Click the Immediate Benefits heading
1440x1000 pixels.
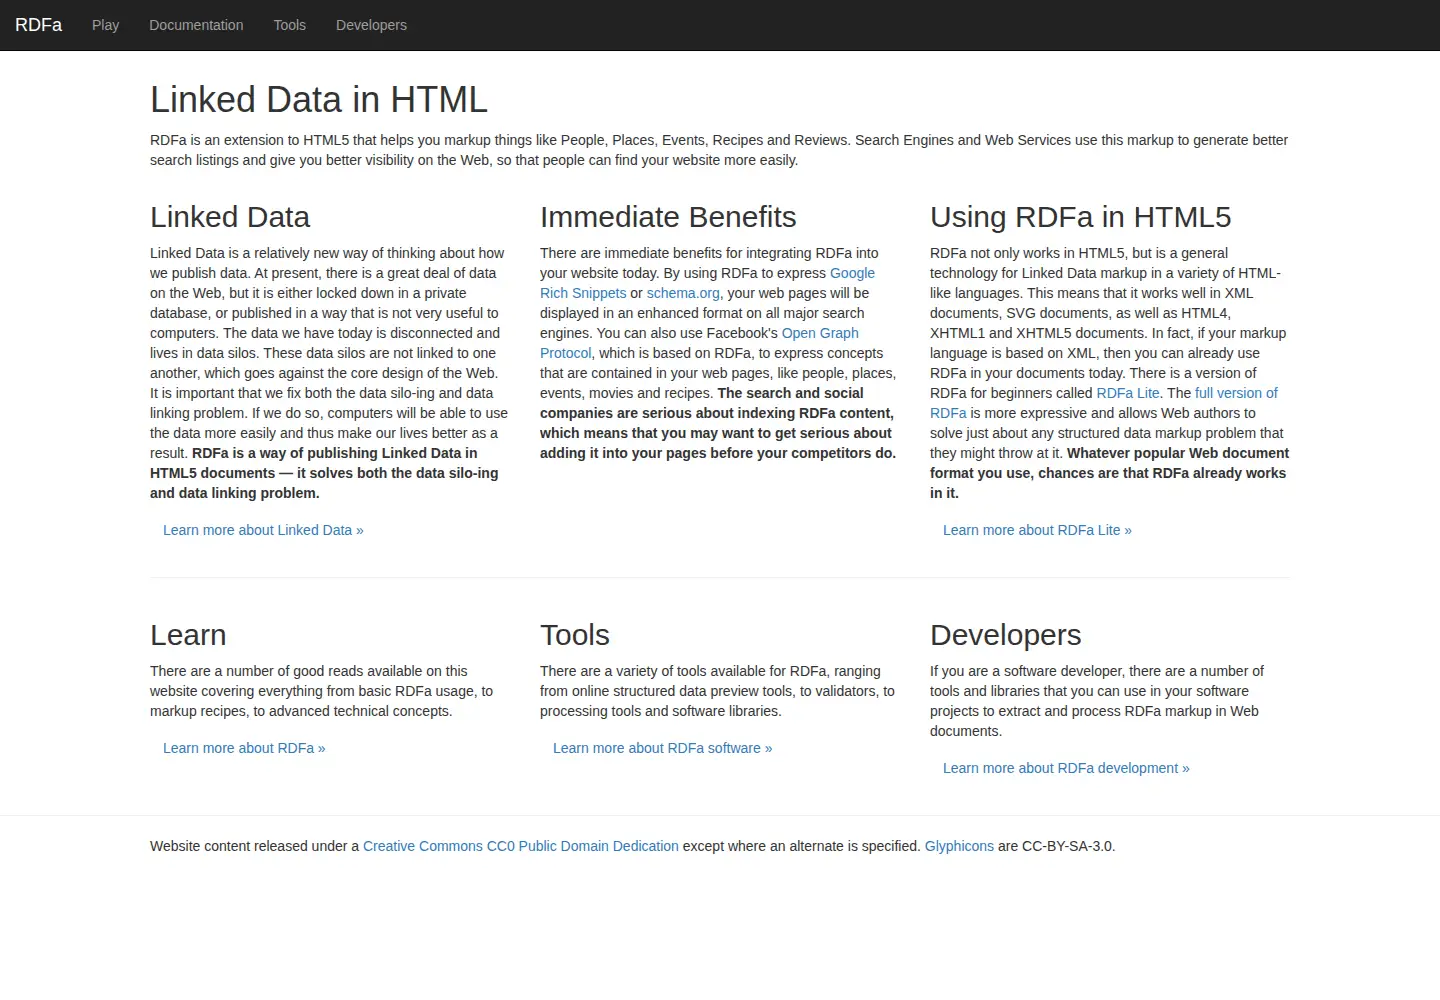coord(668,217)
